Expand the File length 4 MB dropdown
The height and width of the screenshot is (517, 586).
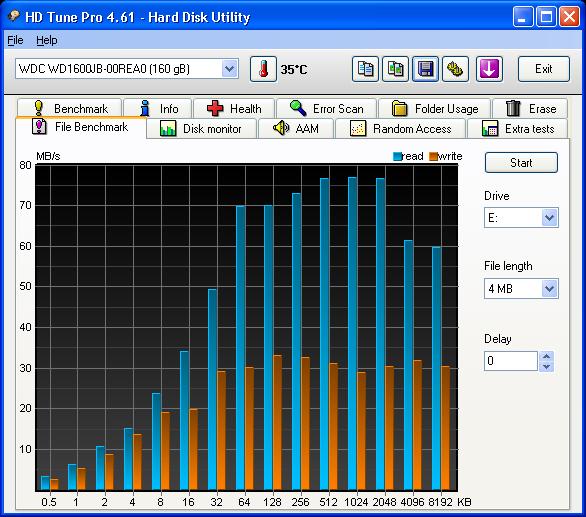pyautogui.click(x=549, y=289)
